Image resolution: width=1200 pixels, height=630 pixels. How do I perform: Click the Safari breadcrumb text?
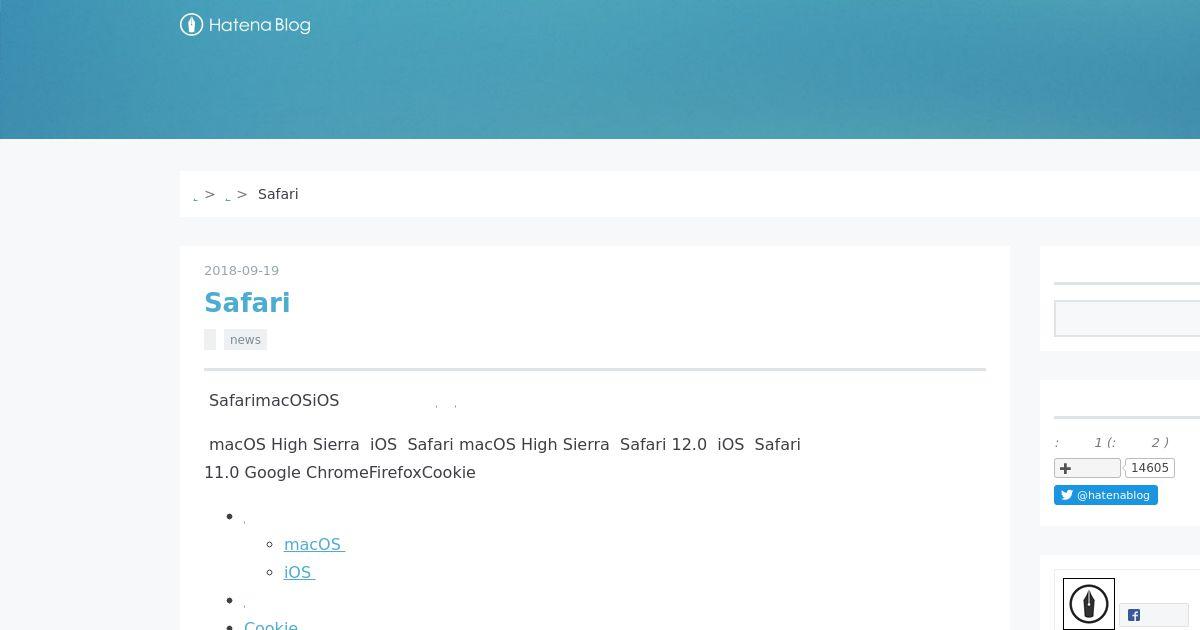278,194
